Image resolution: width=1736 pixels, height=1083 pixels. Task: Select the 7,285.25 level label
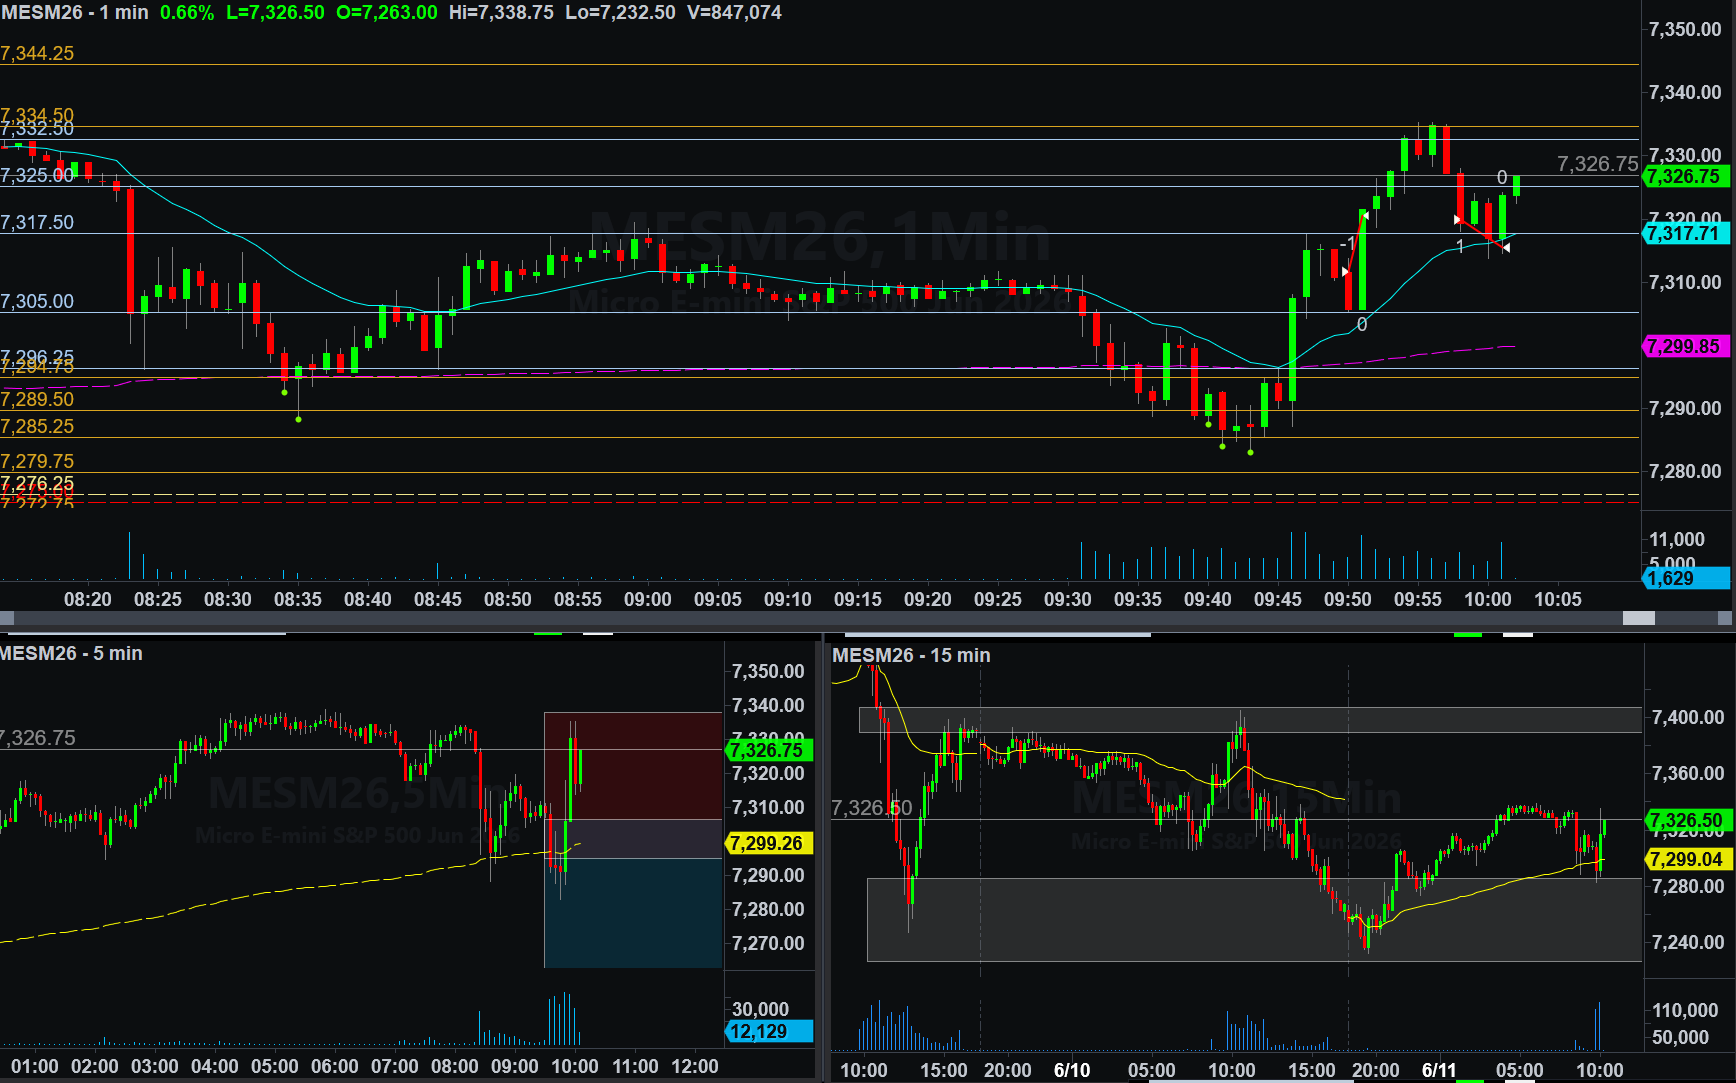[x=37, y=427]
